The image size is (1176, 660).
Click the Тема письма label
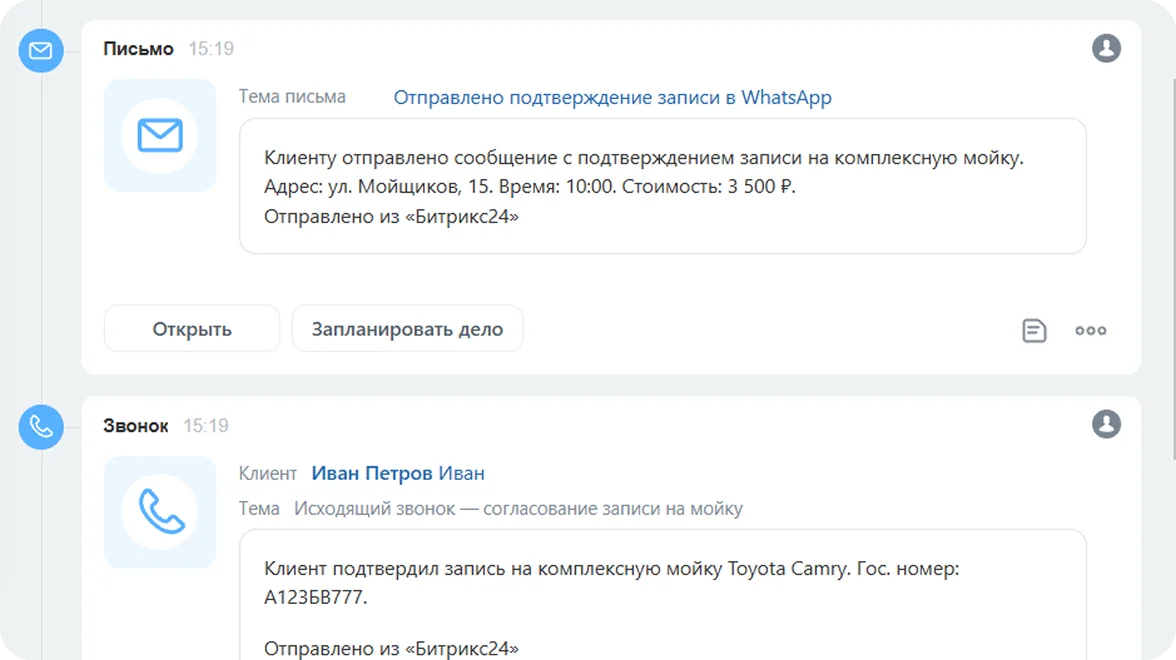coord(292,97)
